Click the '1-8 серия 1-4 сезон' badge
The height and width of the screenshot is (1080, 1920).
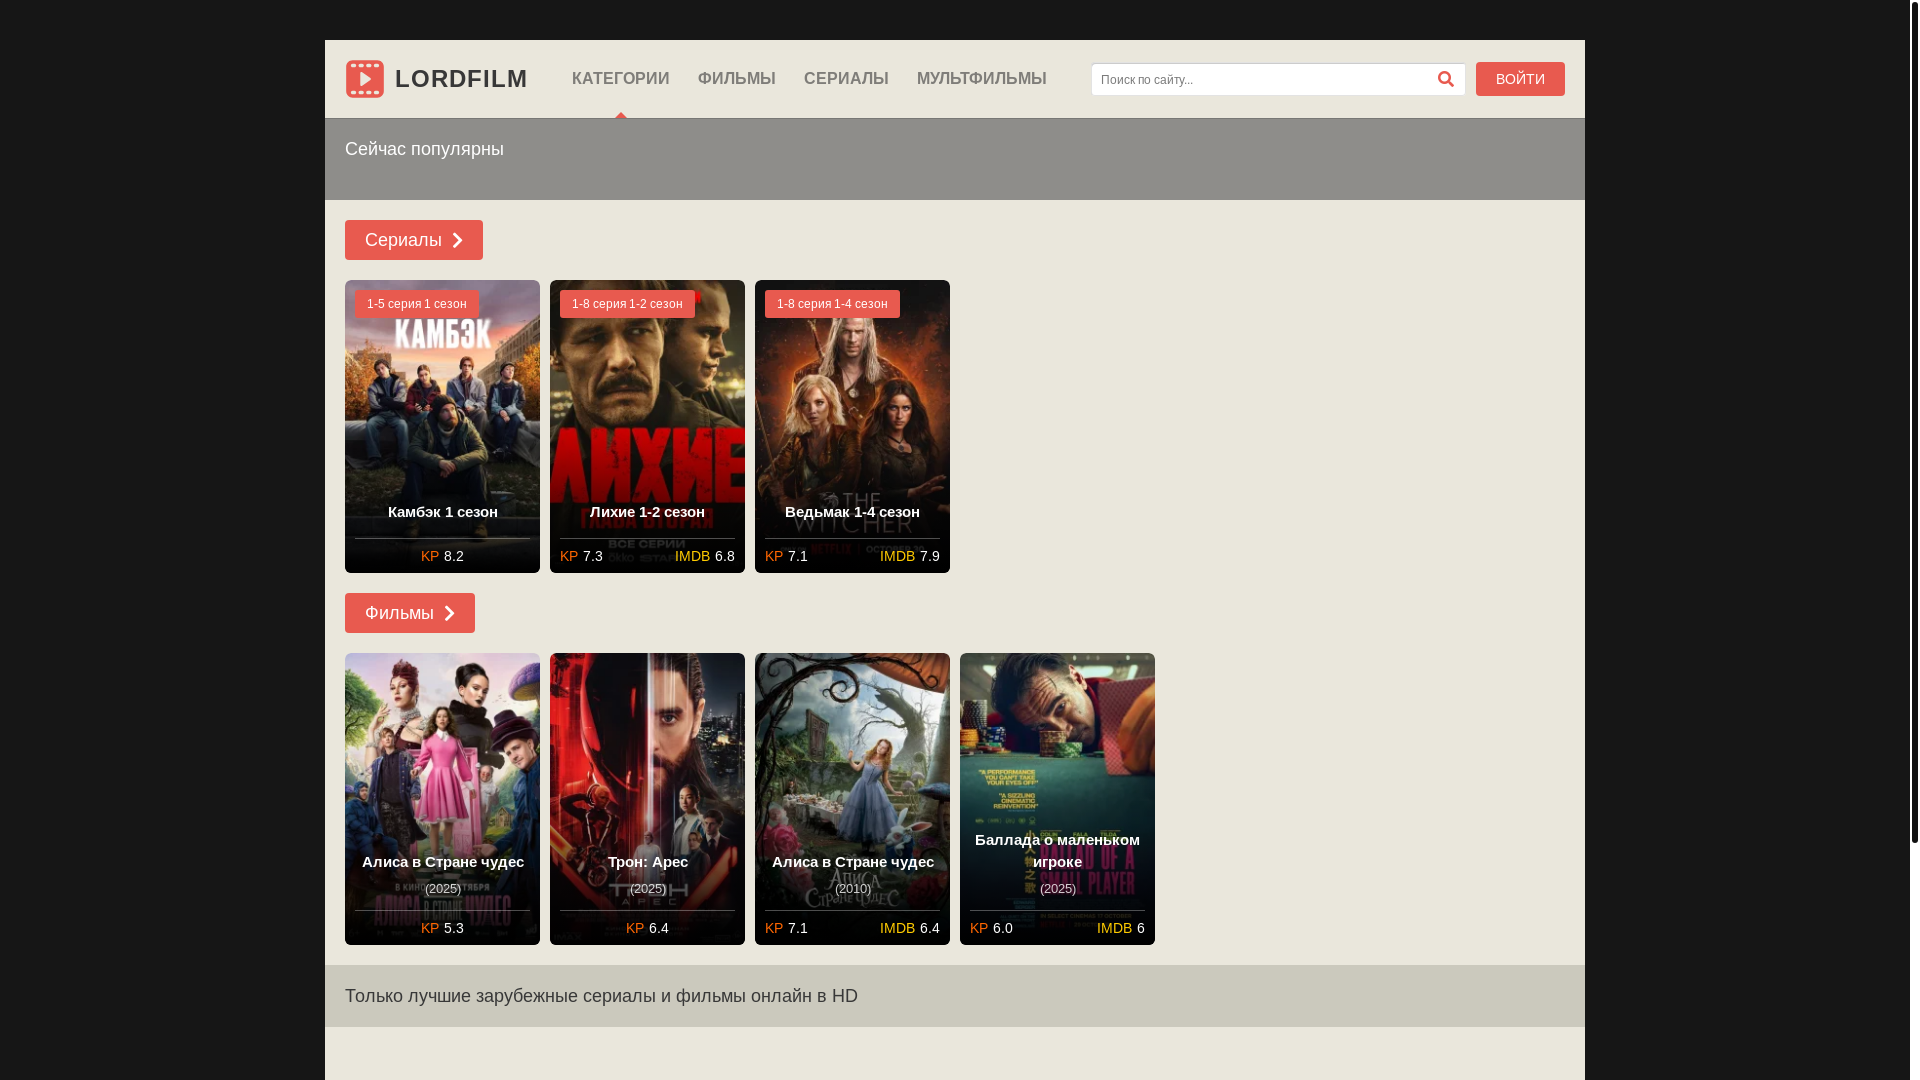832,304
